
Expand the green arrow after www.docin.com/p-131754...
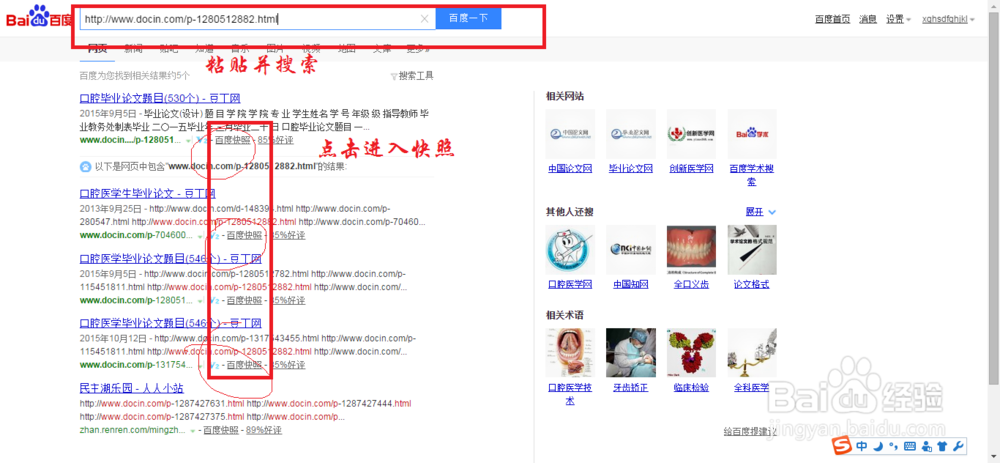click(x=200, y=365)
